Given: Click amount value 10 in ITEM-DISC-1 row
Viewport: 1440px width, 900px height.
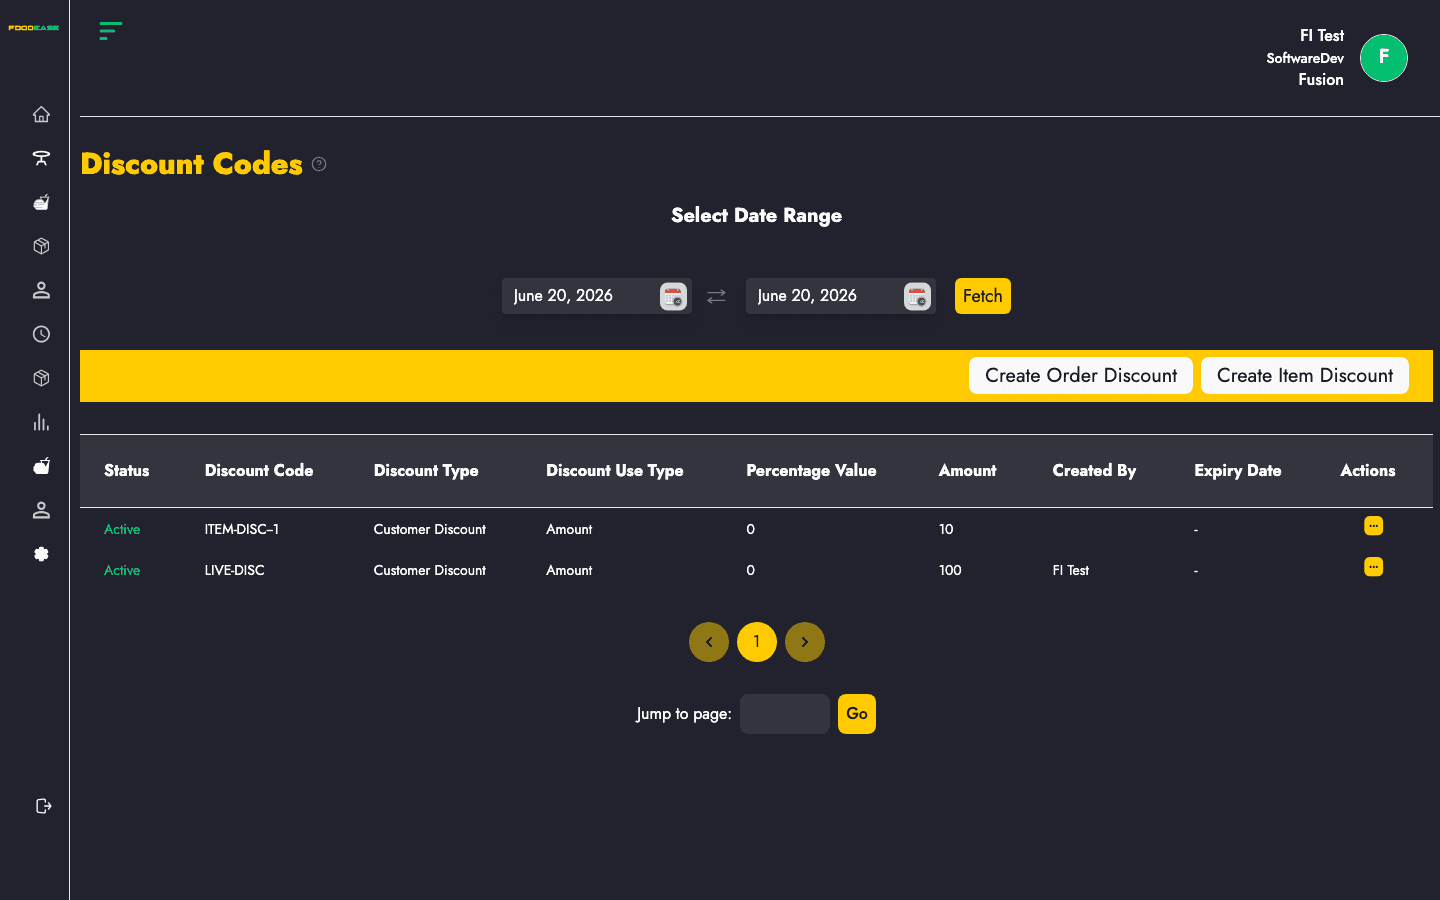Looking at the screenshot, I should pyautogui.click(x=946, y=530).
